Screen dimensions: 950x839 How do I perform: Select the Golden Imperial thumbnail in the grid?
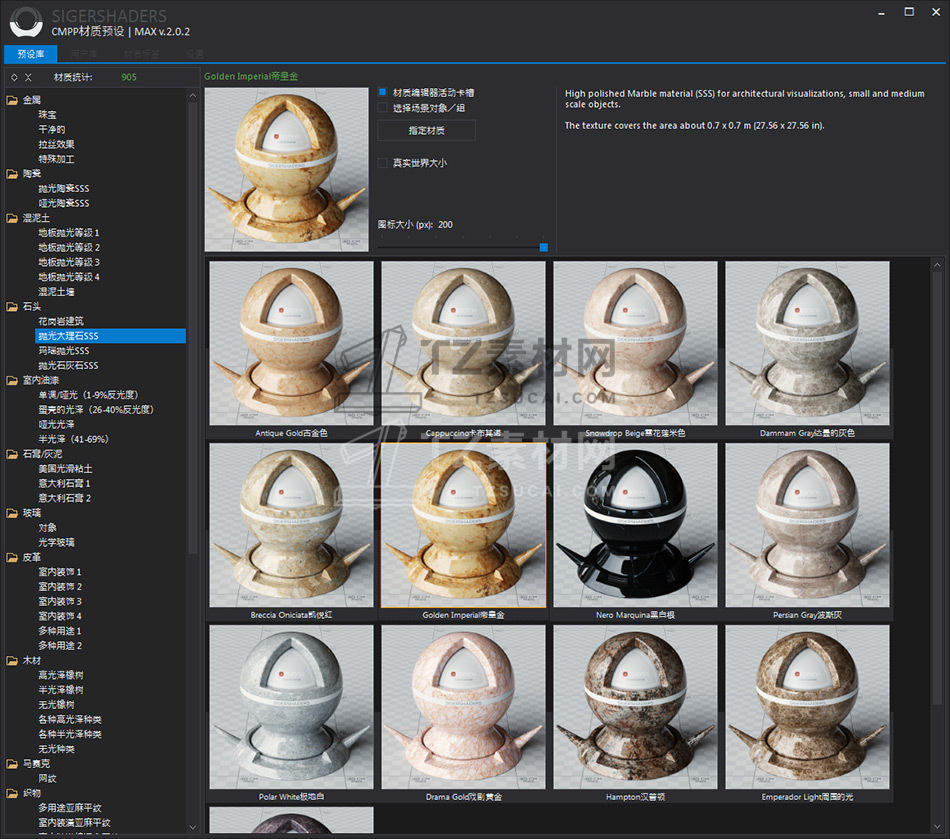[x=463, y=525]
